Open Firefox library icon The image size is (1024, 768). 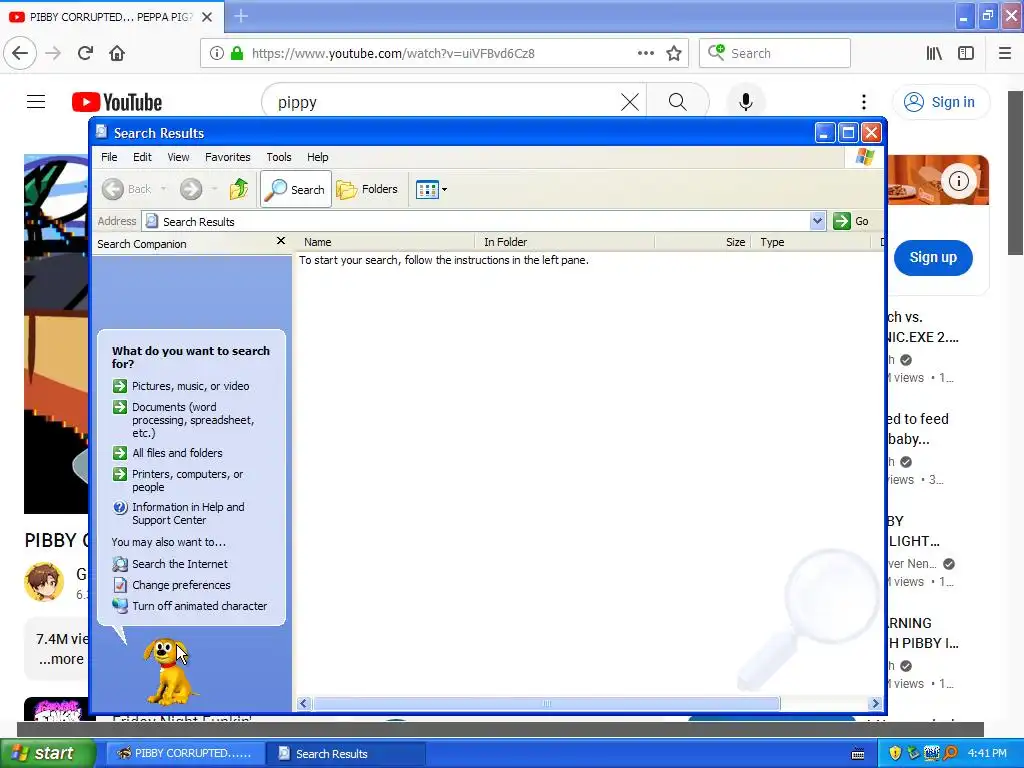point(934,54)
